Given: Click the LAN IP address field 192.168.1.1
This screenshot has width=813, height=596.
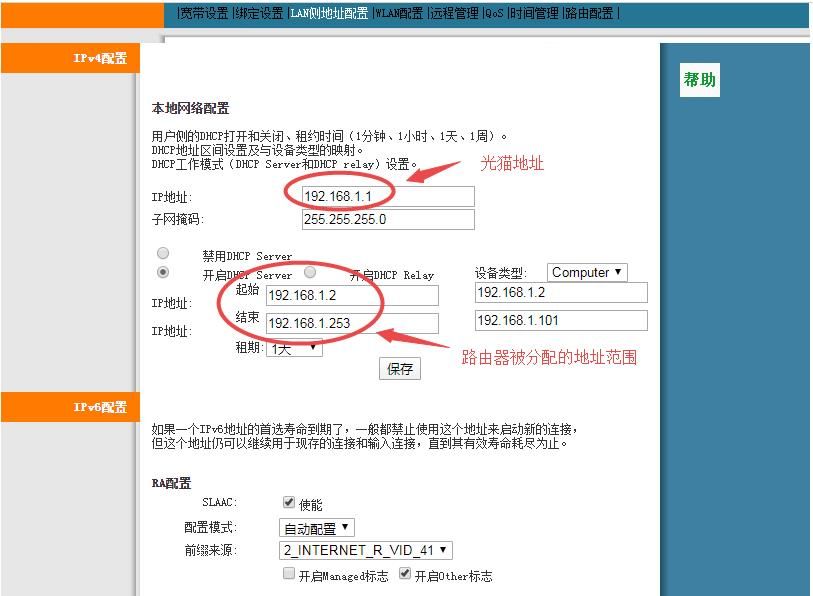Looking at the screenshot, I should [388, 197].
